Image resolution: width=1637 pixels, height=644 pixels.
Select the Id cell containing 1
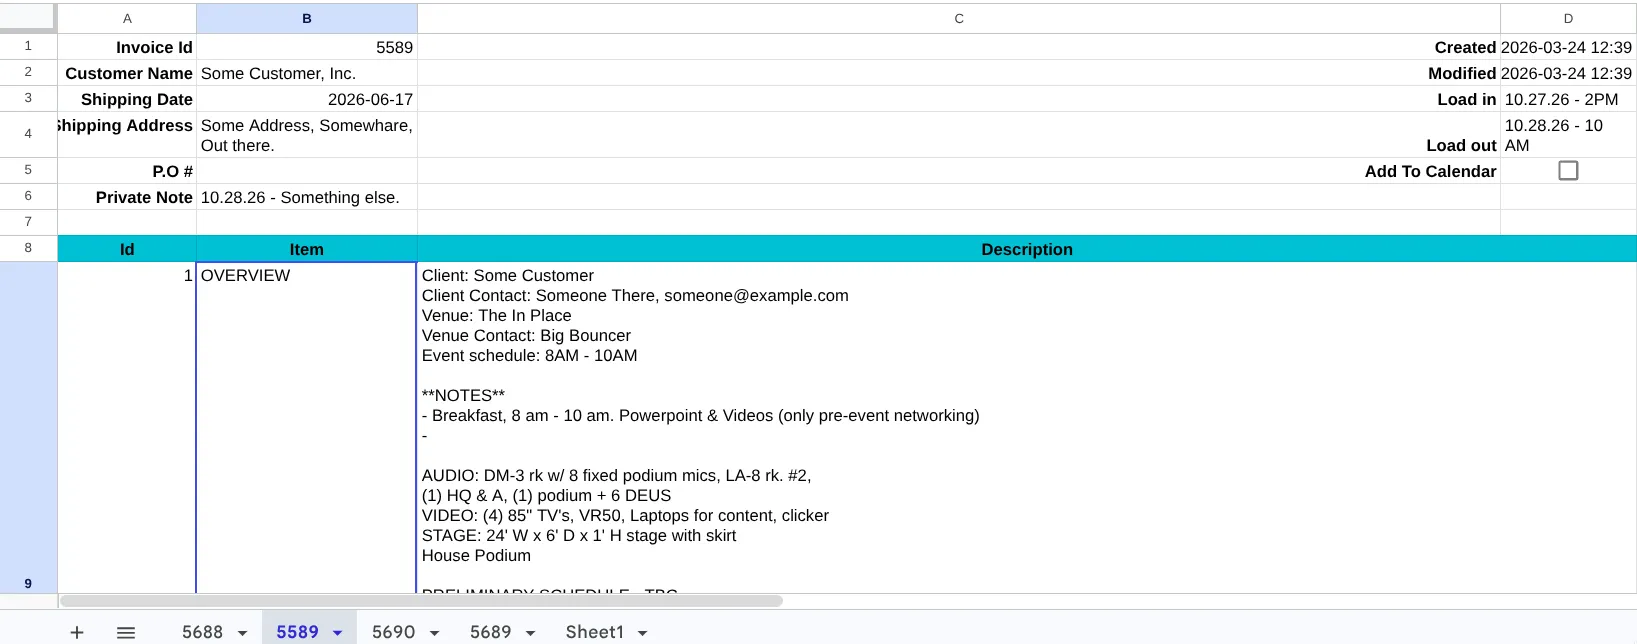(x=127, y=428)
